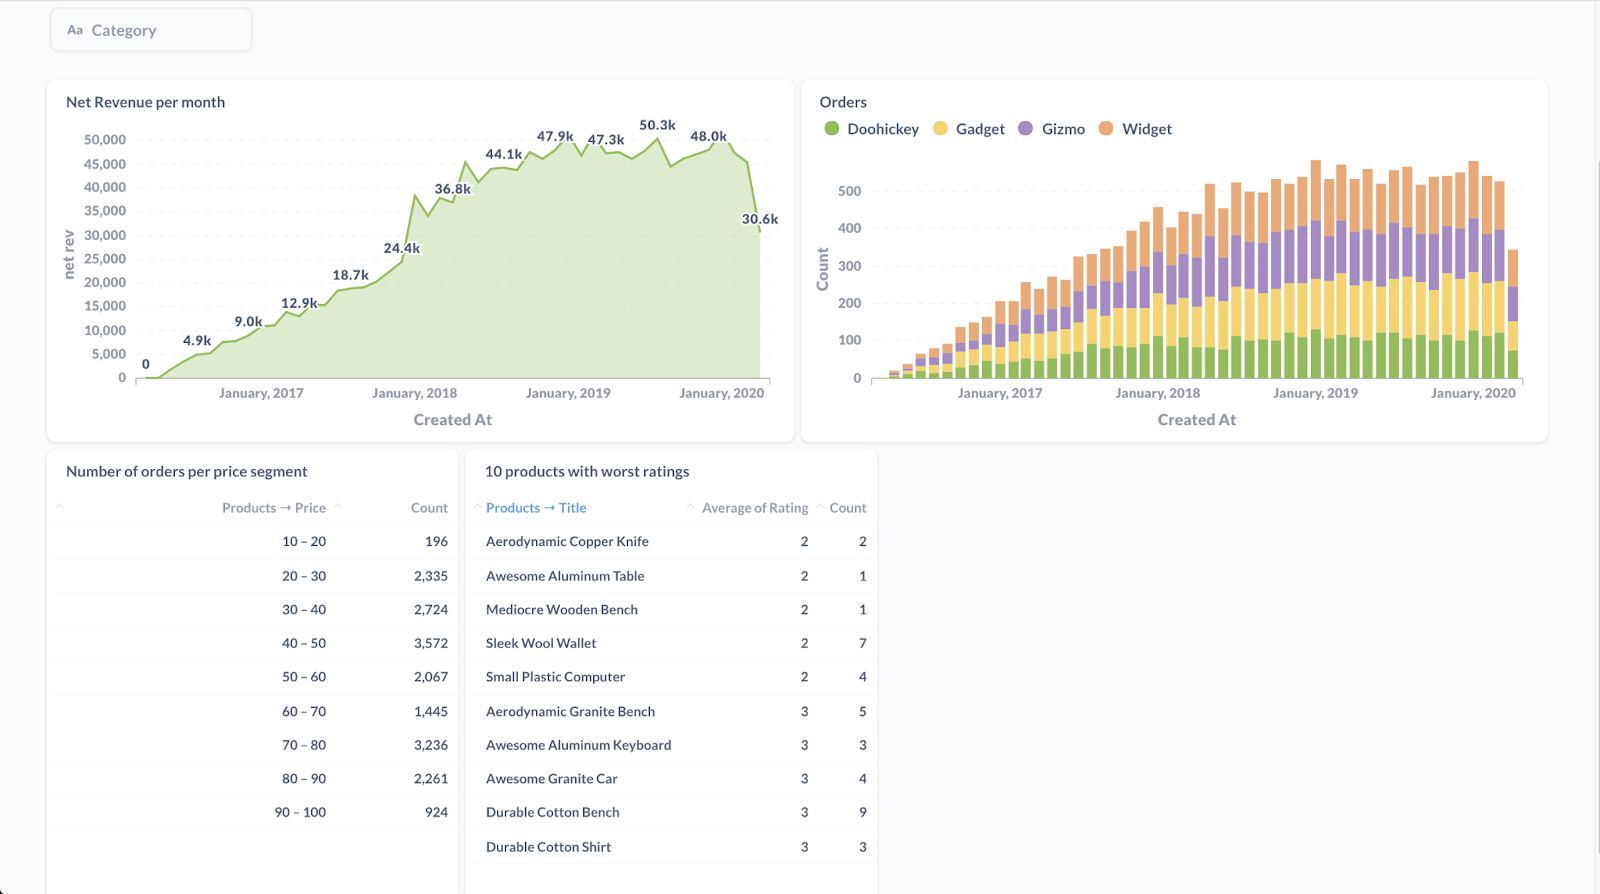
Task: Select the Aerodynamic Copper Knife row
Action: click(x=567, y=541)
